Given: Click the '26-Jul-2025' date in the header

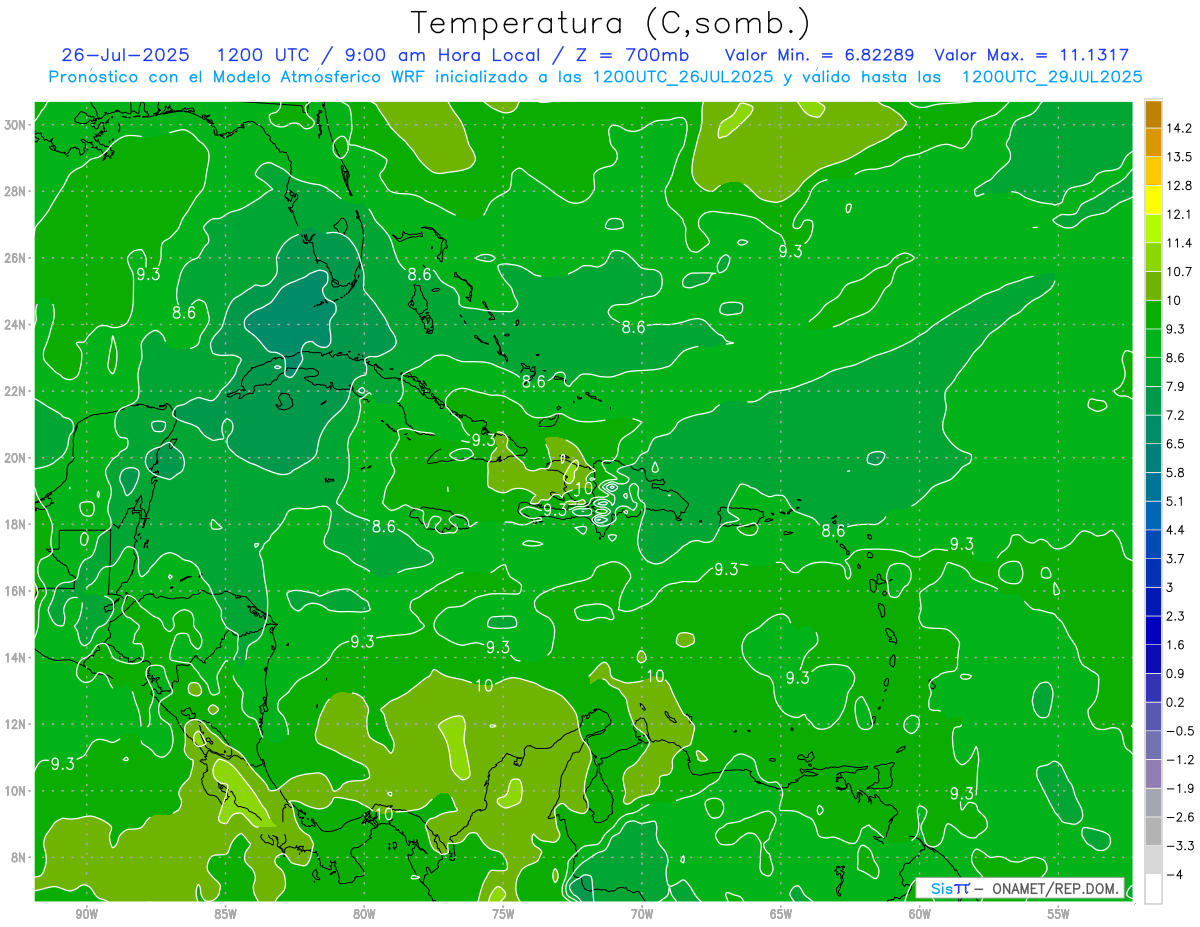Looking at the screenshot, I should [x=127, y=54].
